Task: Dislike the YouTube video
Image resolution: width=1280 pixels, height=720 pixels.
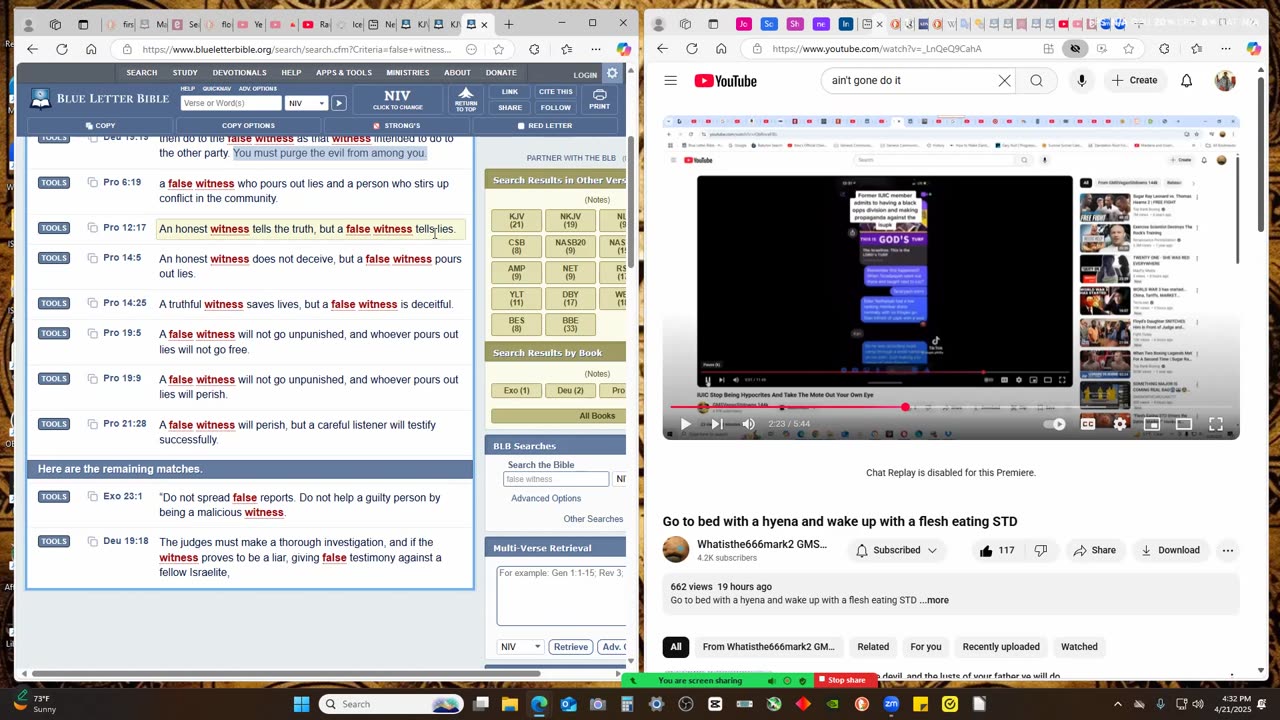Action: tap(1041, 550)
